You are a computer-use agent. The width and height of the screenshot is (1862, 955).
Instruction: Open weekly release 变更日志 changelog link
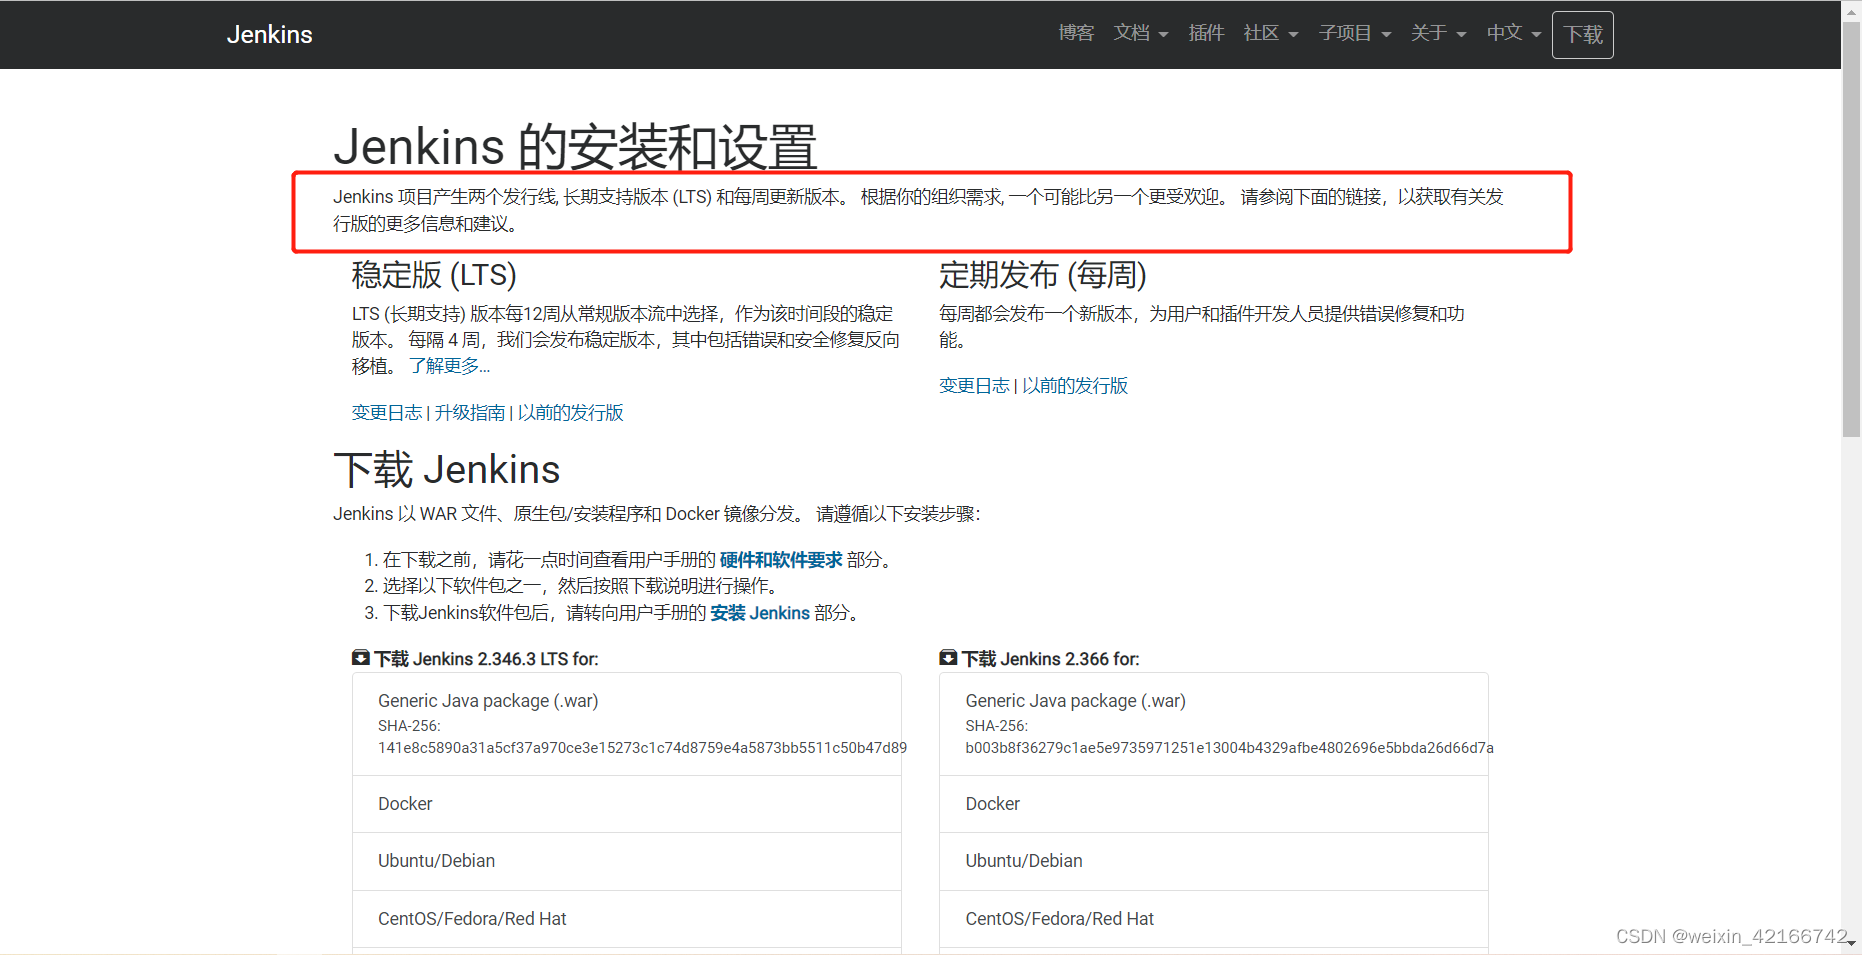click(x=974, y=386)
